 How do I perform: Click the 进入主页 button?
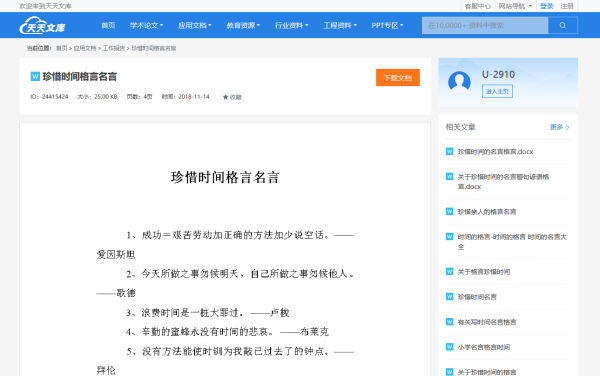pyautogui.click(x=497, y=91)
